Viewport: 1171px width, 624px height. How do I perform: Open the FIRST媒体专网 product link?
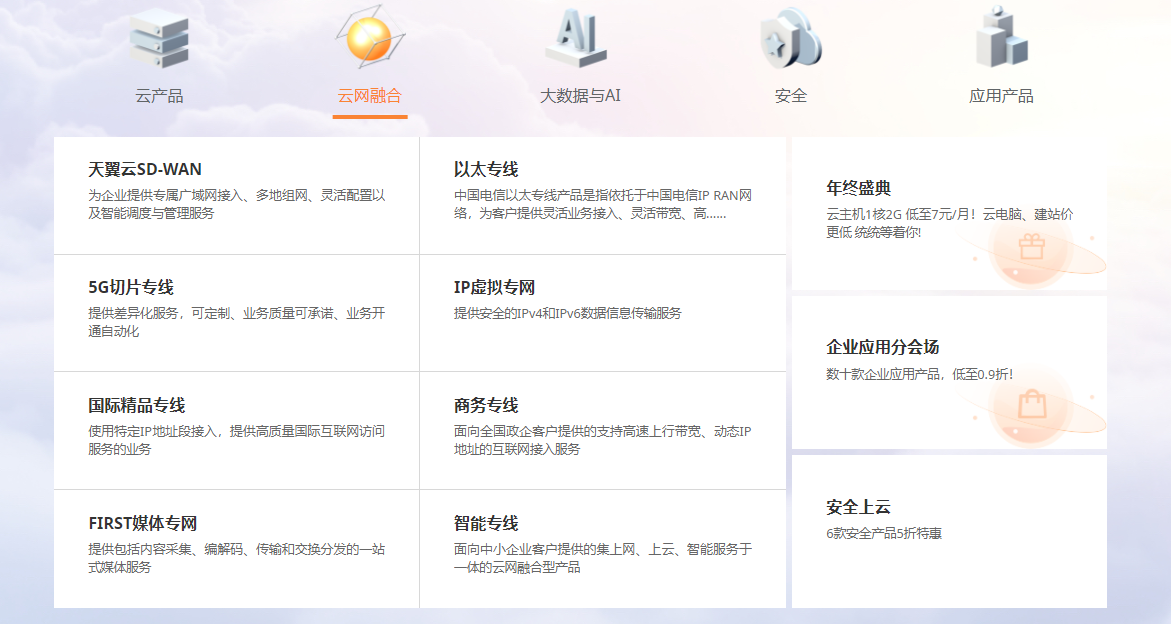[143, 523]
